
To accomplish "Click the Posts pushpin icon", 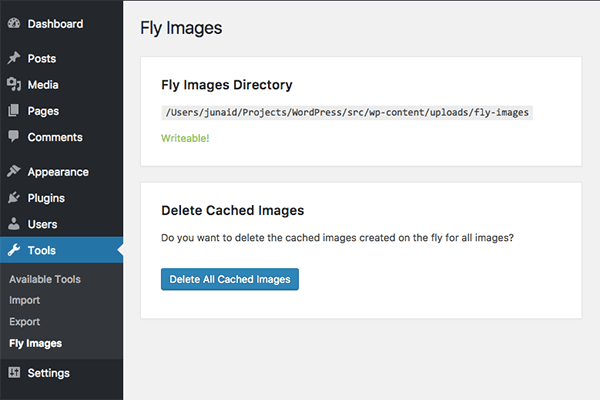I will [14, 58].
